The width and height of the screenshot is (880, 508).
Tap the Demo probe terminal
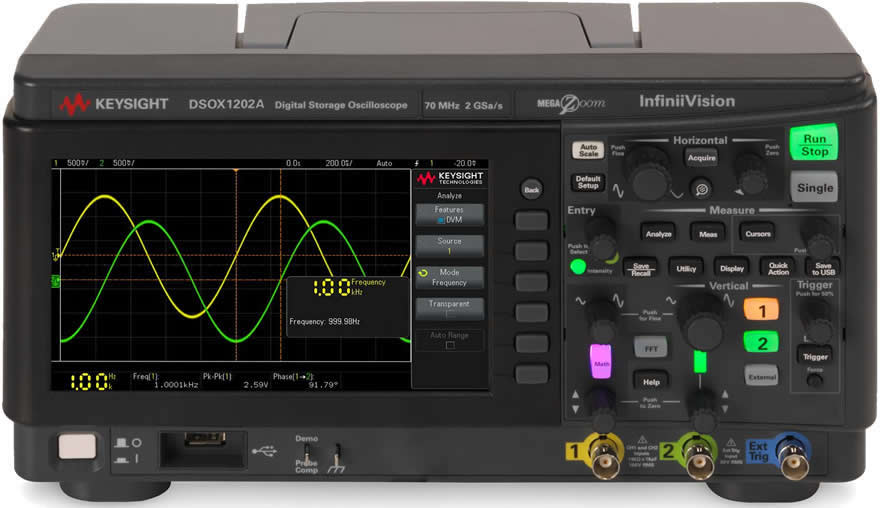tap(306, 452)
